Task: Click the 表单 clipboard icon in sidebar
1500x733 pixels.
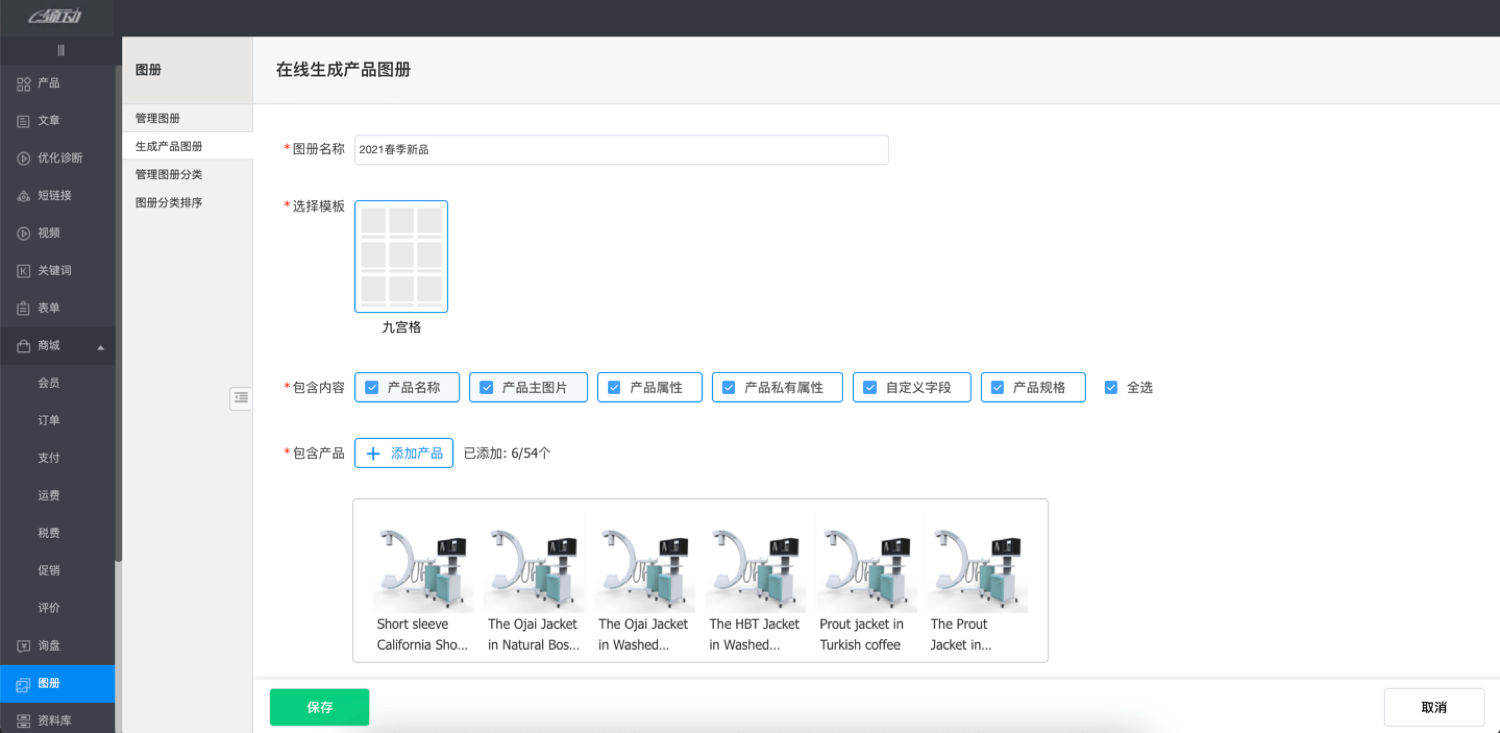Action: tap(24, 308)
